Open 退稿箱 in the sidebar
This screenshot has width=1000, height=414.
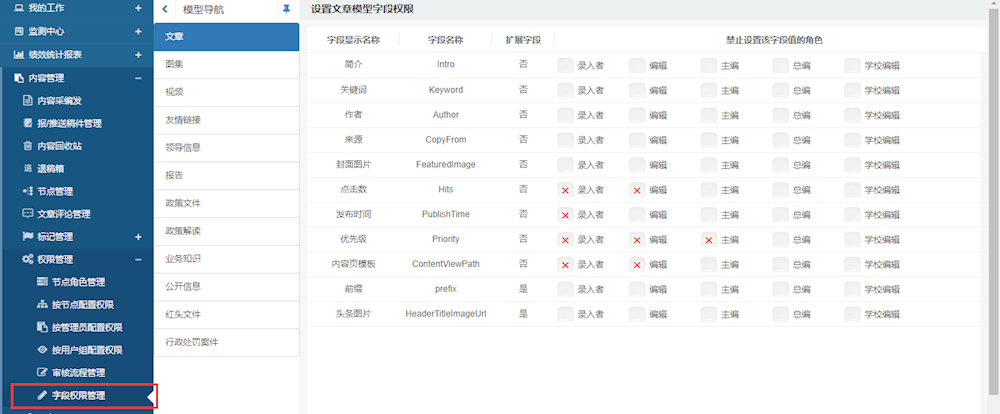52,168
